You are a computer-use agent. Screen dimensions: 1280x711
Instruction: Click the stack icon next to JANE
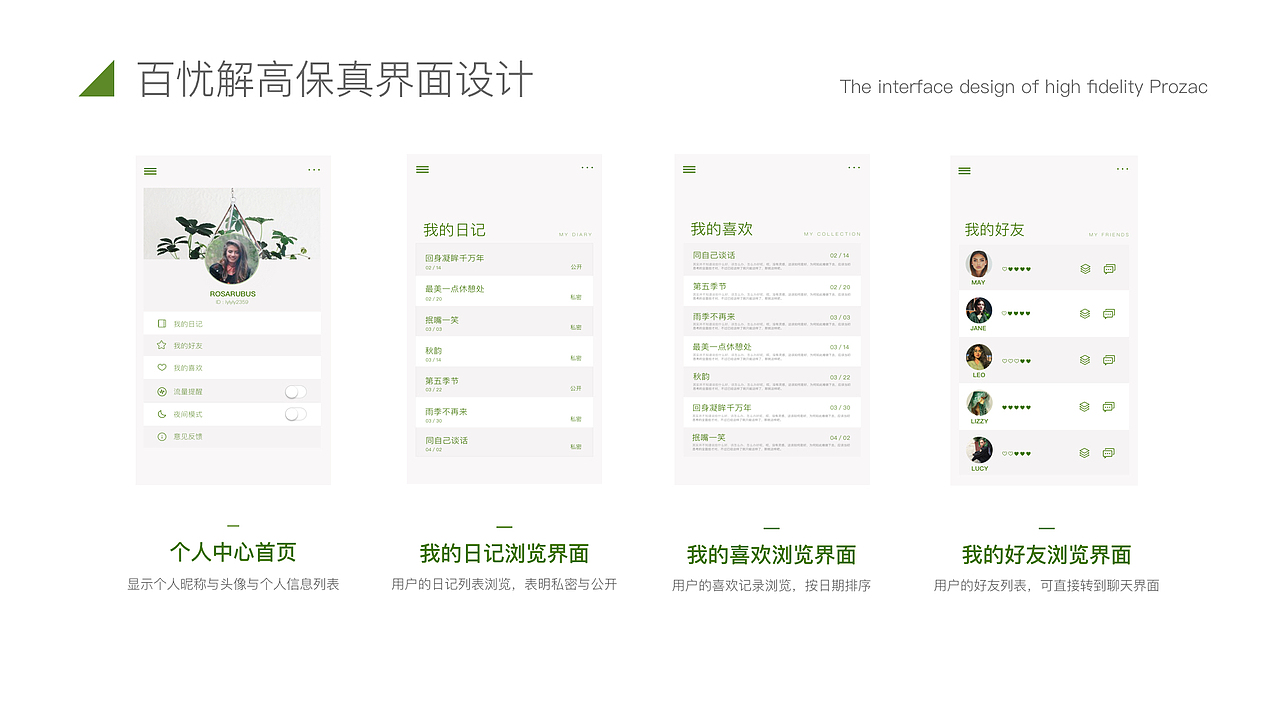[1084, 313]
